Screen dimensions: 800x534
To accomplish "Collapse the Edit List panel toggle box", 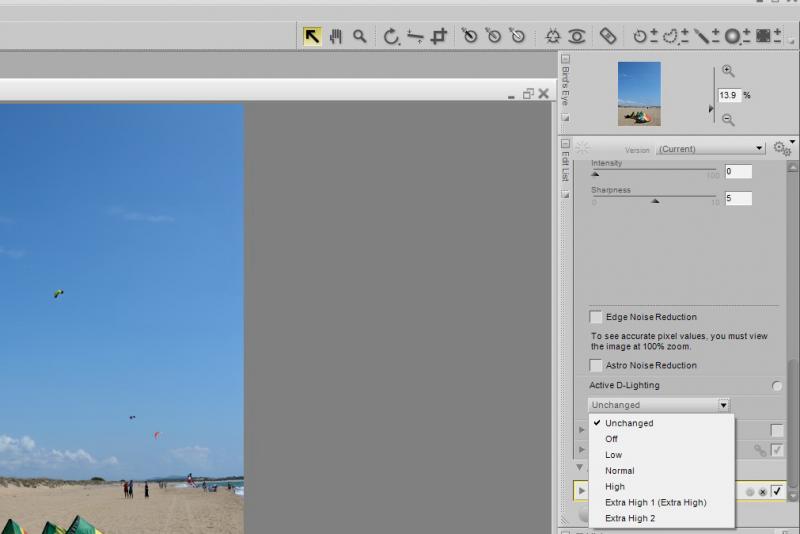I will tap(565, 143).
